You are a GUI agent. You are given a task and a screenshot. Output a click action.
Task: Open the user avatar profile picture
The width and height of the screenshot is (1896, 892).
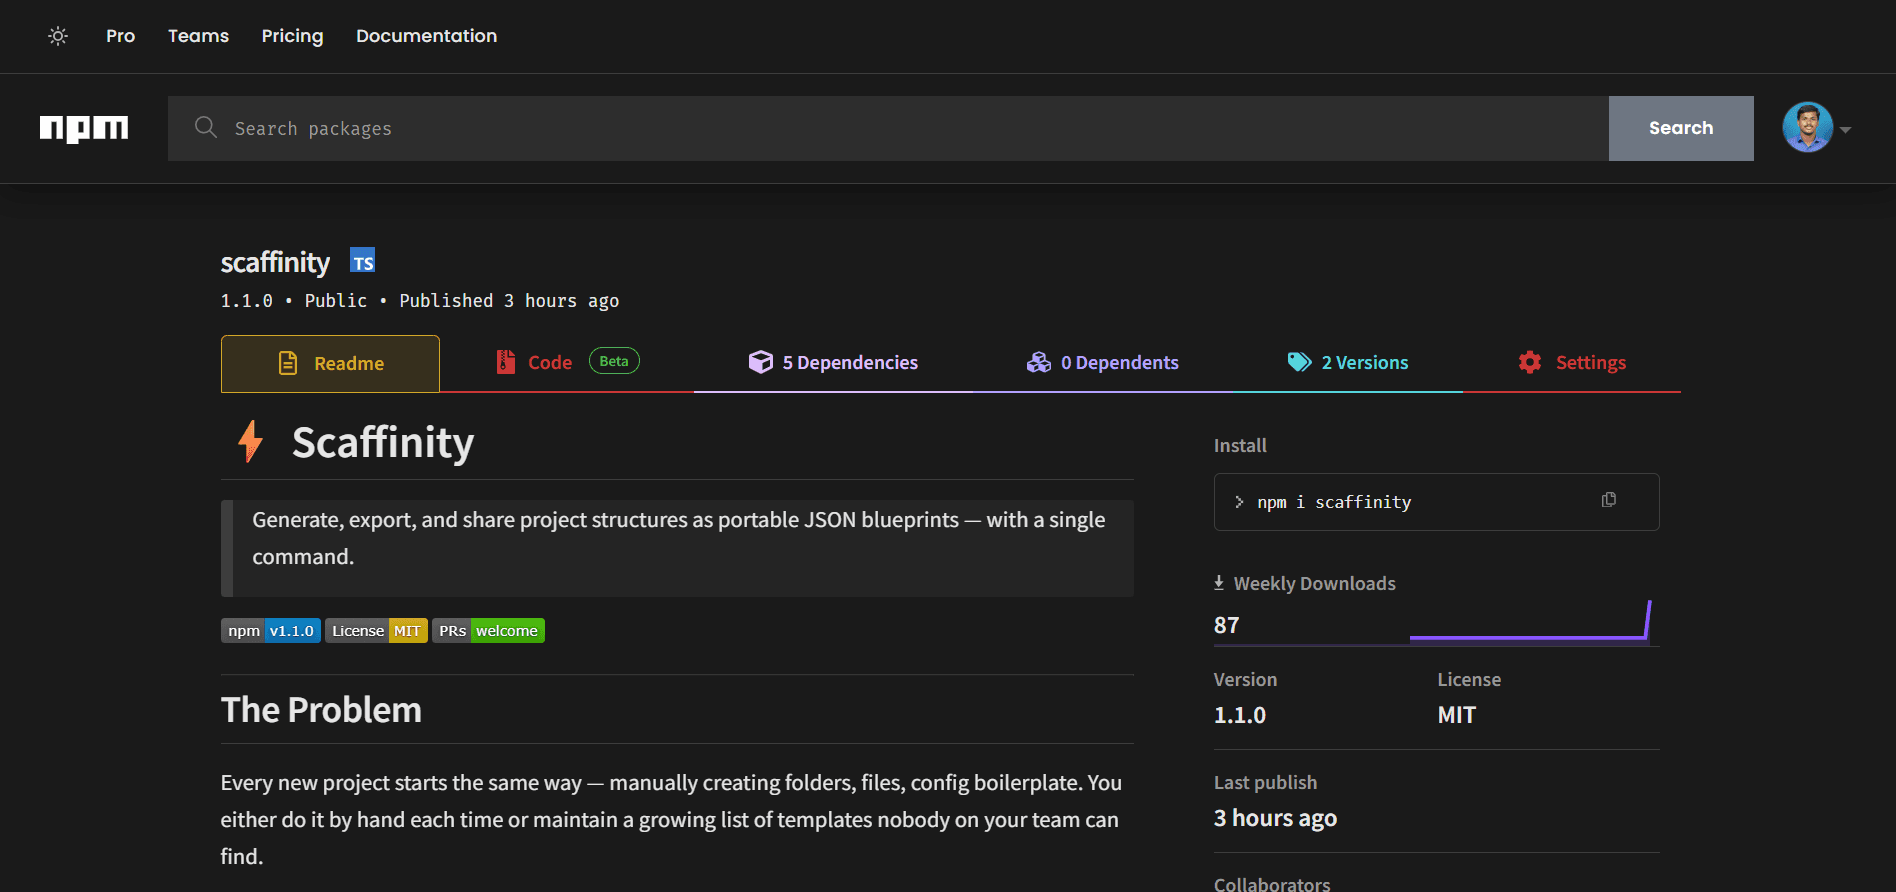[1807, 128]
